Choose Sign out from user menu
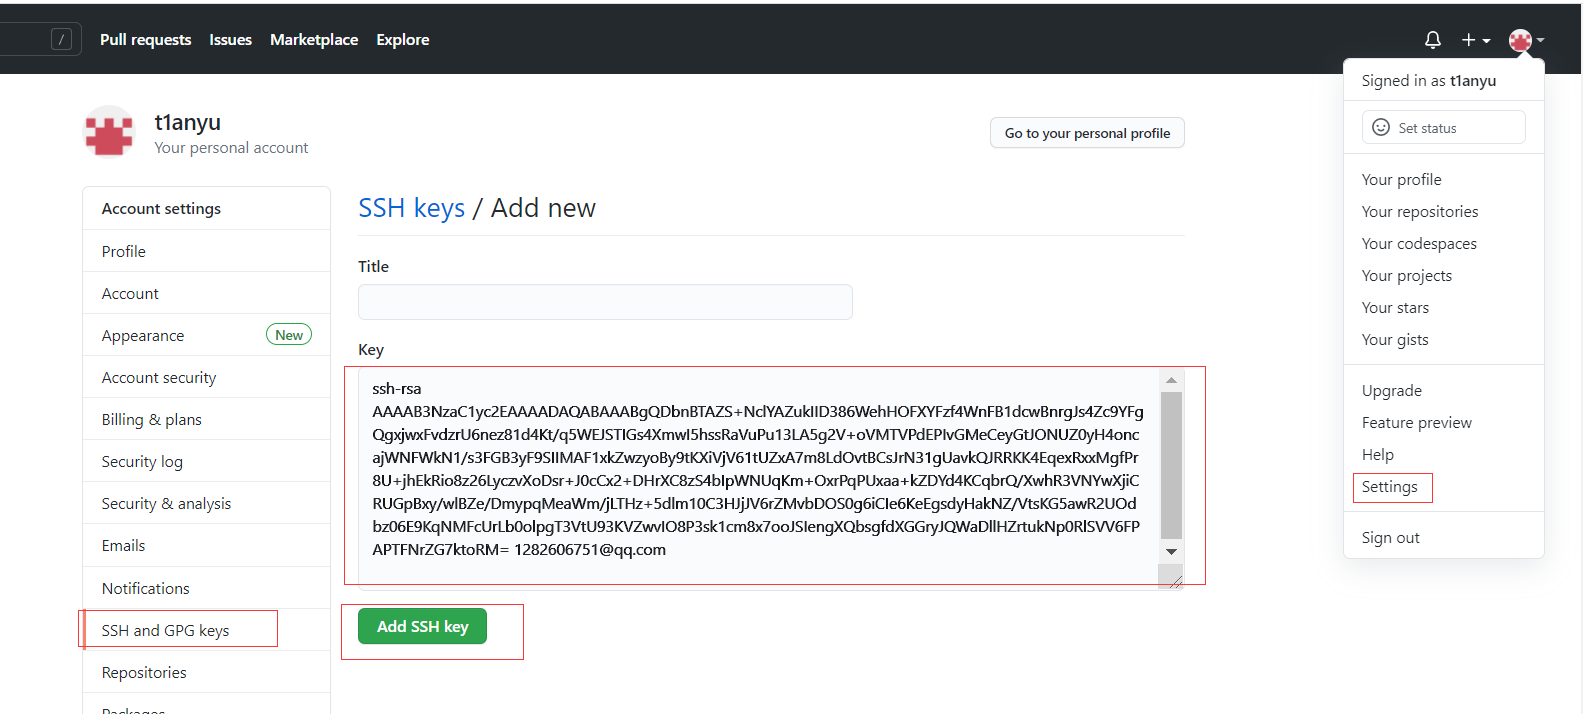This screenshot has width=1583, height=714. click(1390, 538)
